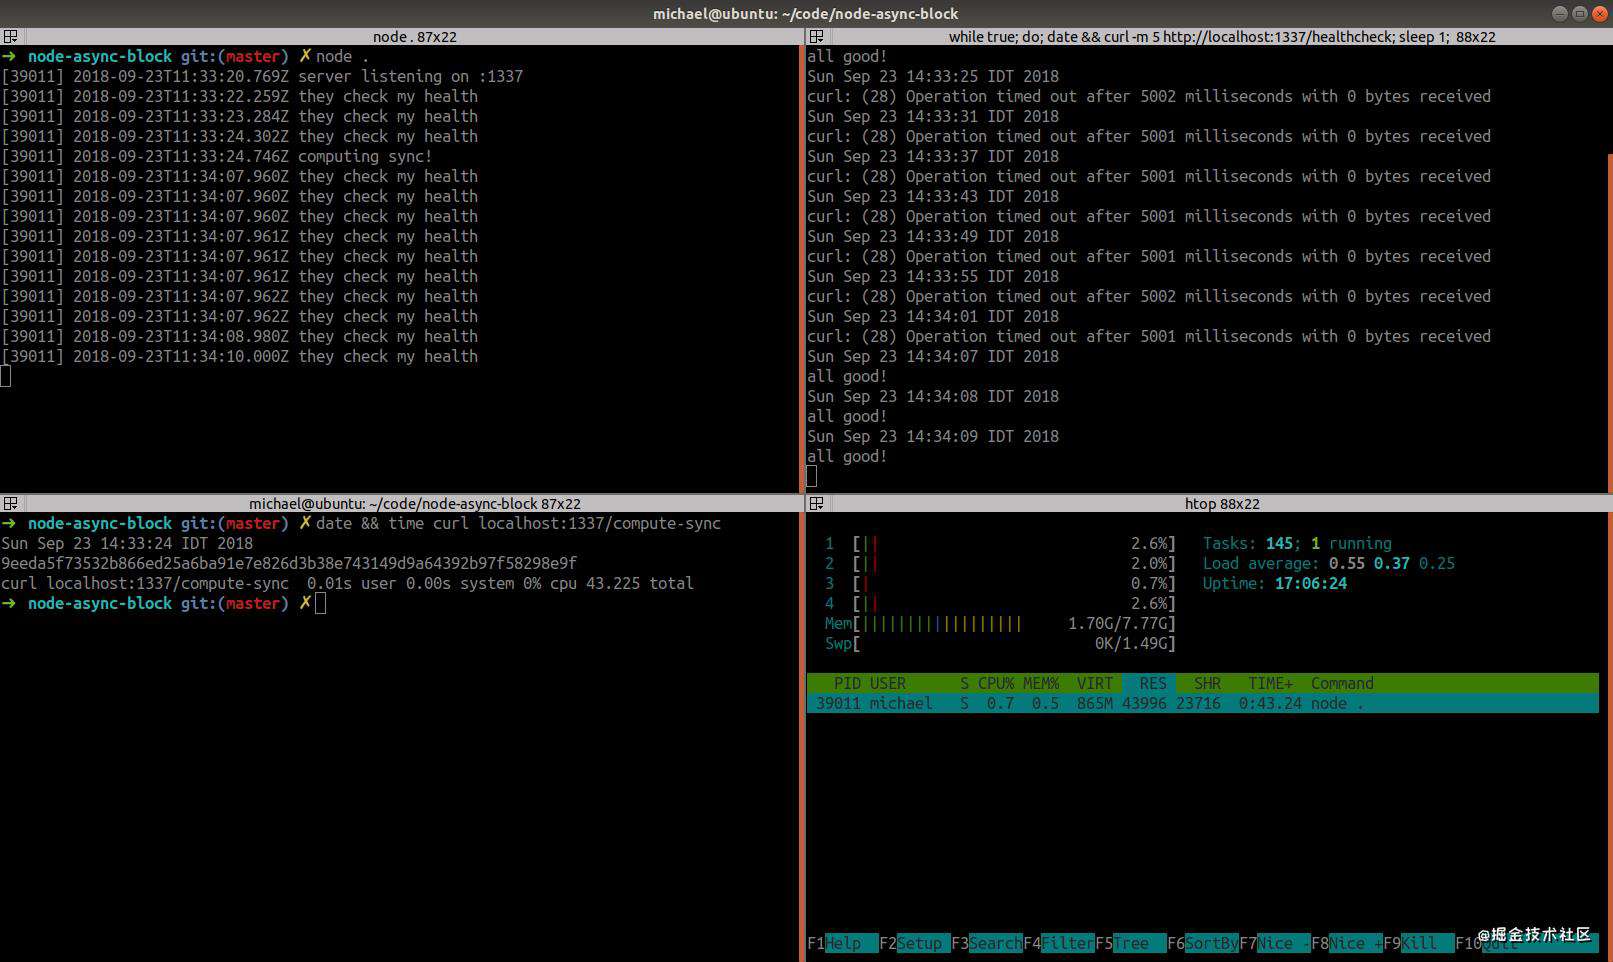Click the 'node .' command in the node pane's prompt line

[x=342, y=56]
